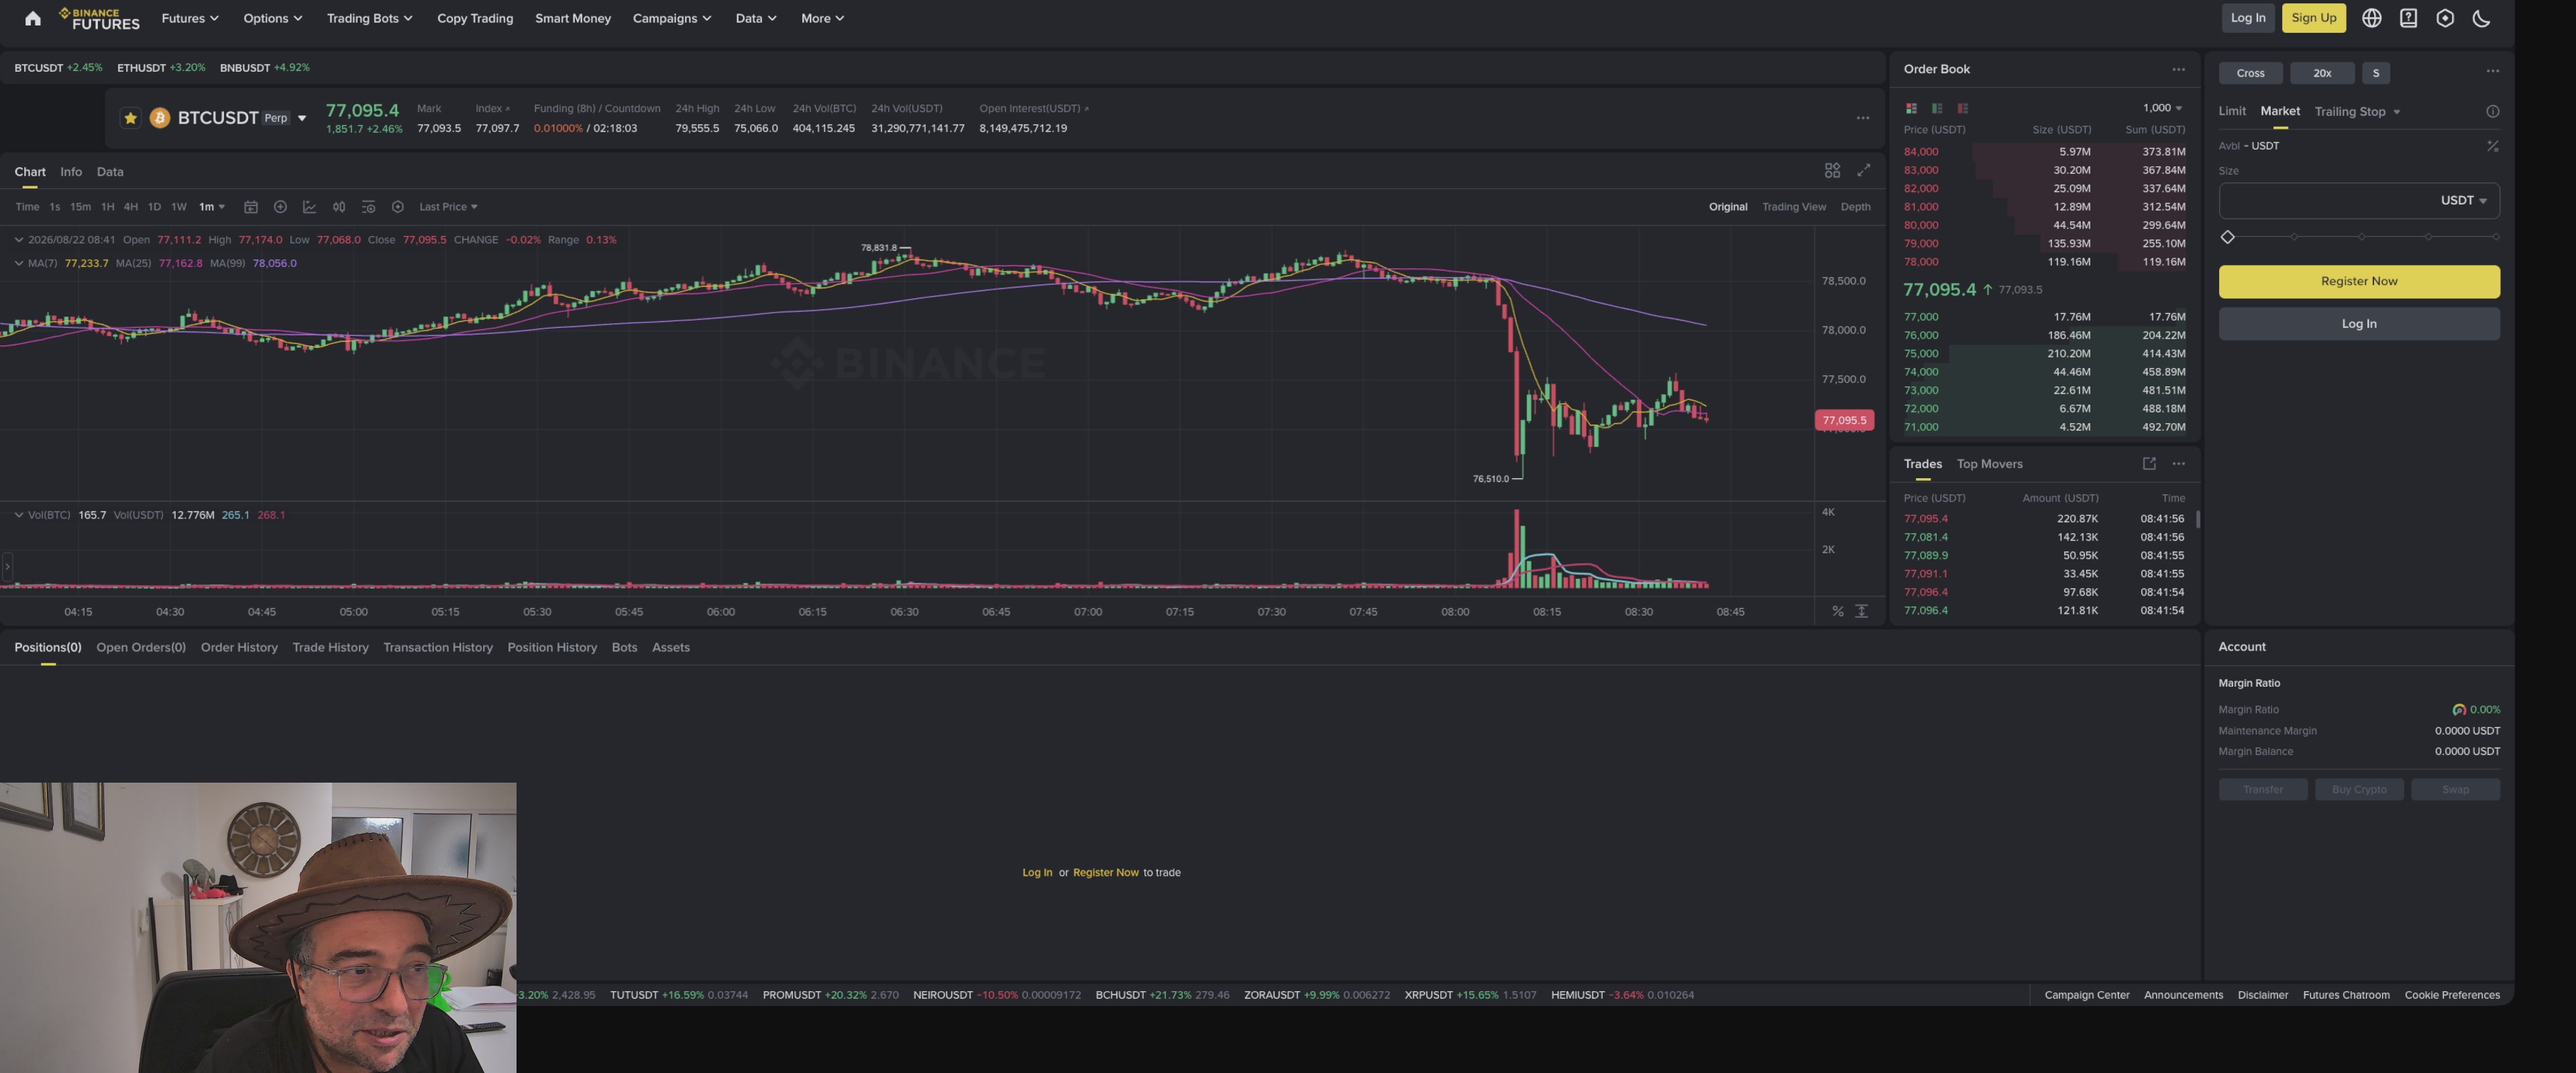The width and height of the screenshot is (2576, 1073).
Task: Open the order book 1,000 grouping dropdown
Action: 2162,108
